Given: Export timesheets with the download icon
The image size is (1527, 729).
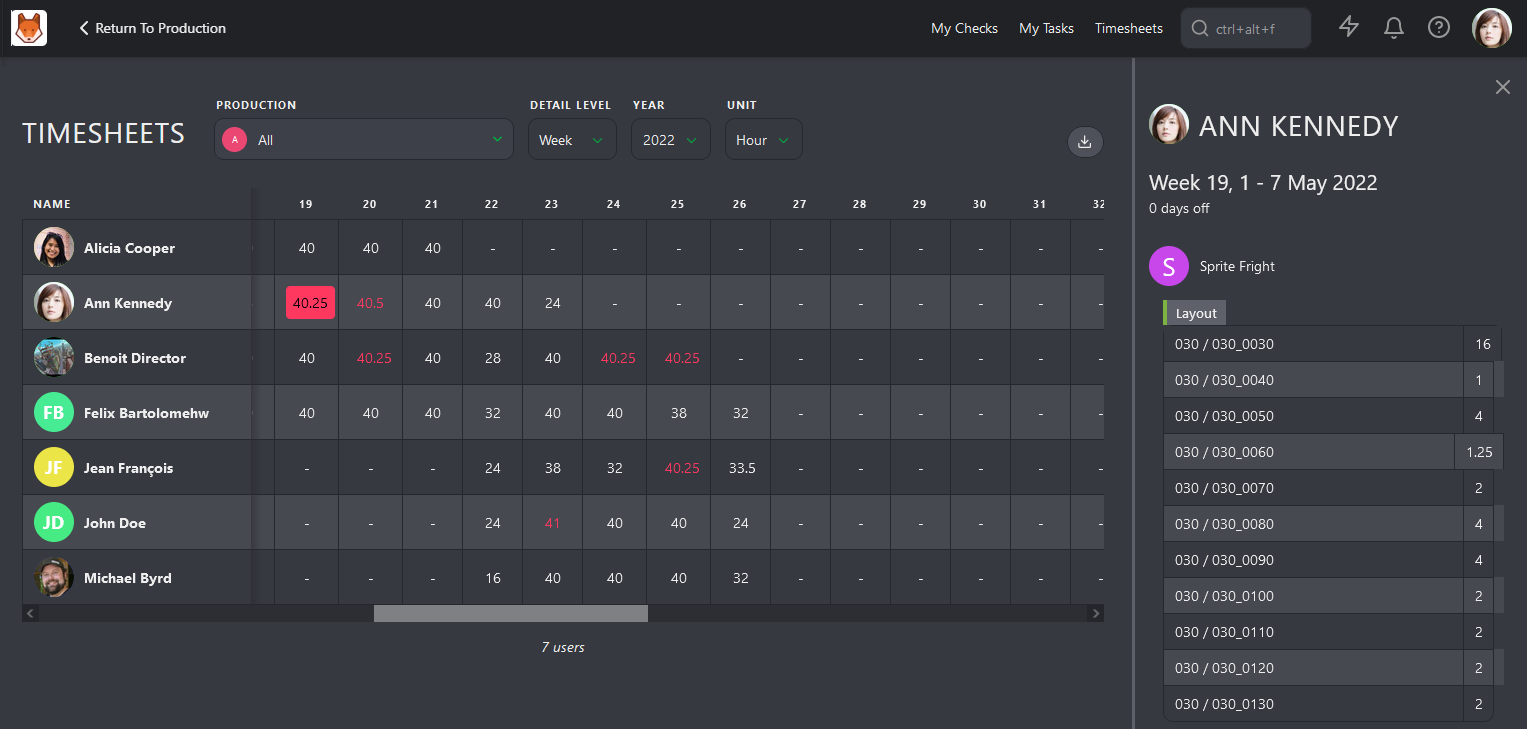Looking at the screenshot, I should [1085, 142].
